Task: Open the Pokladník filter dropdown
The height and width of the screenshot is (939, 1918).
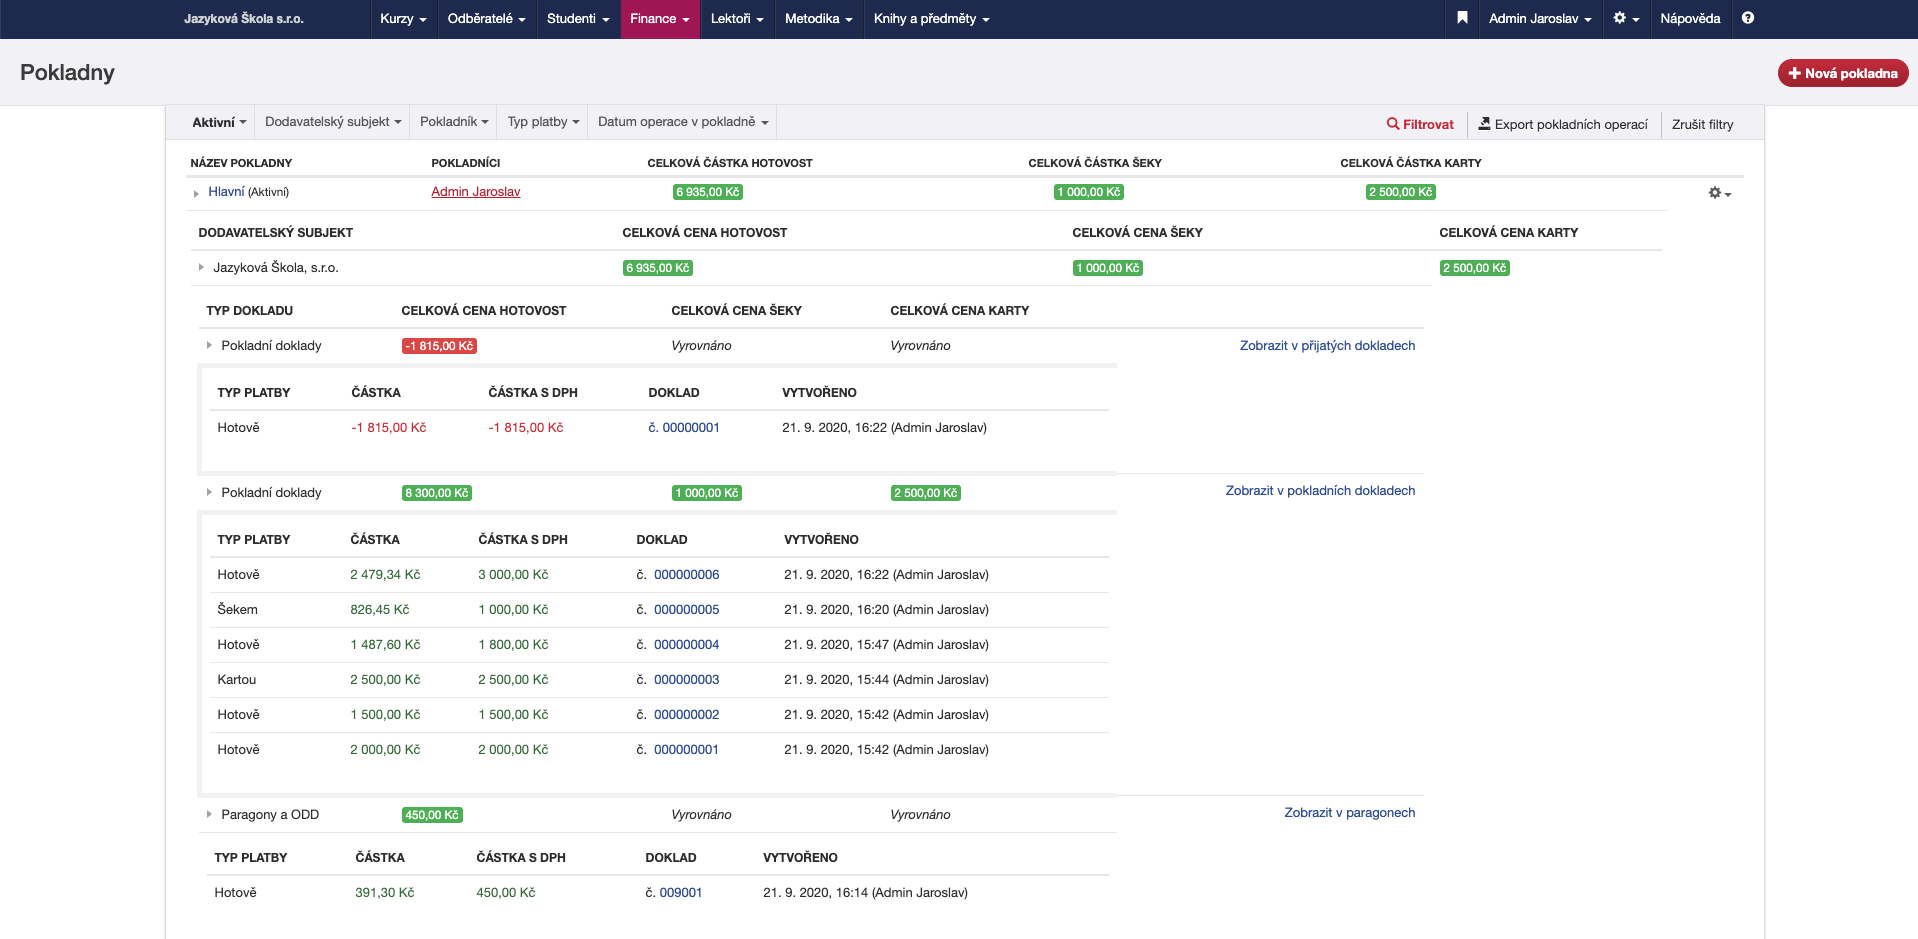Action: coord(454,122)
